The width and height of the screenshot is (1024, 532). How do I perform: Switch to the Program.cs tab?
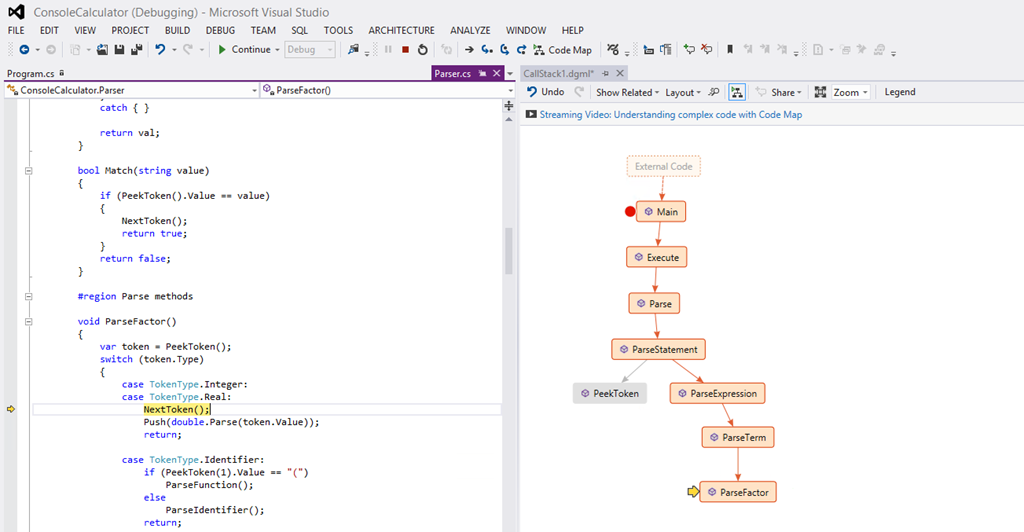click(31, 73)
